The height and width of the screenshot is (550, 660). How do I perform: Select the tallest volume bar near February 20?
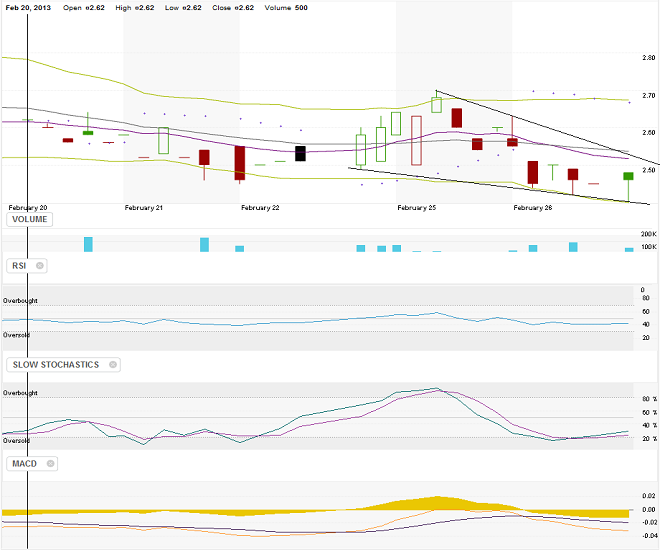88,244
